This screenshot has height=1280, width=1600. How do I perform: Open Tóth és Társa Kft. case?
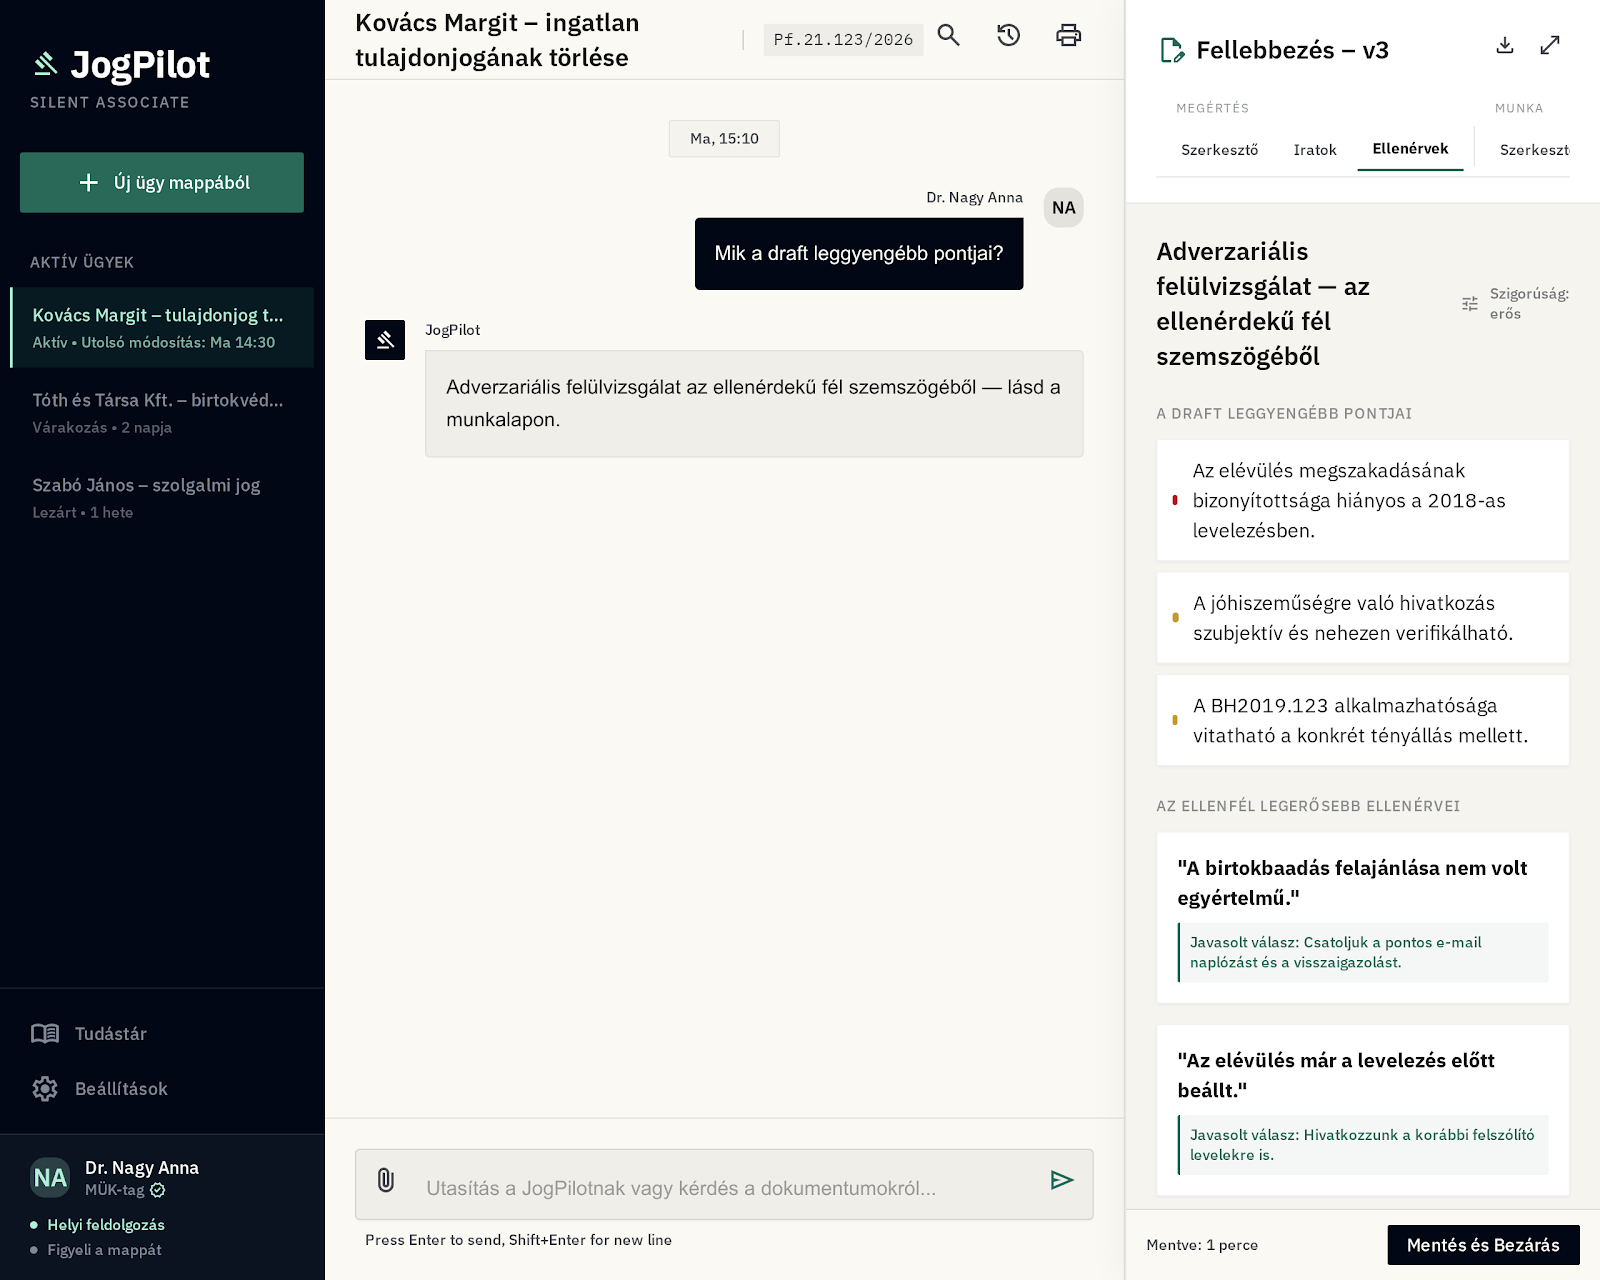point(162,413)
